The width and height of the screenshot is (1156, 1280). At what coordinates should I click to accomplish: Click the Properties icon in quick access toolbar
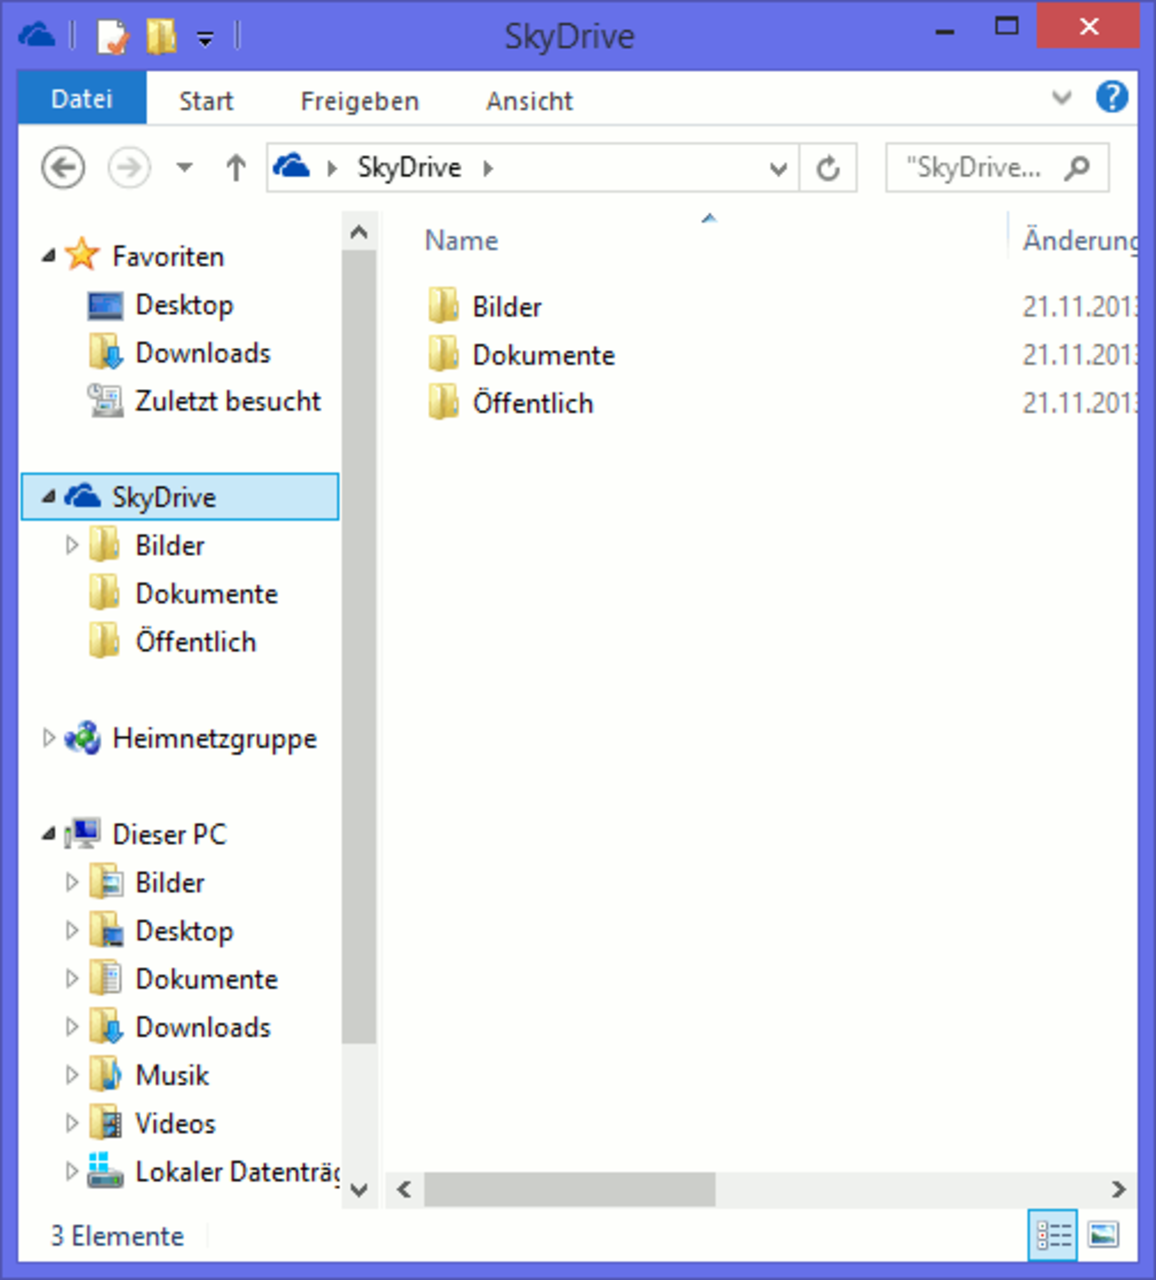point(112,37)
